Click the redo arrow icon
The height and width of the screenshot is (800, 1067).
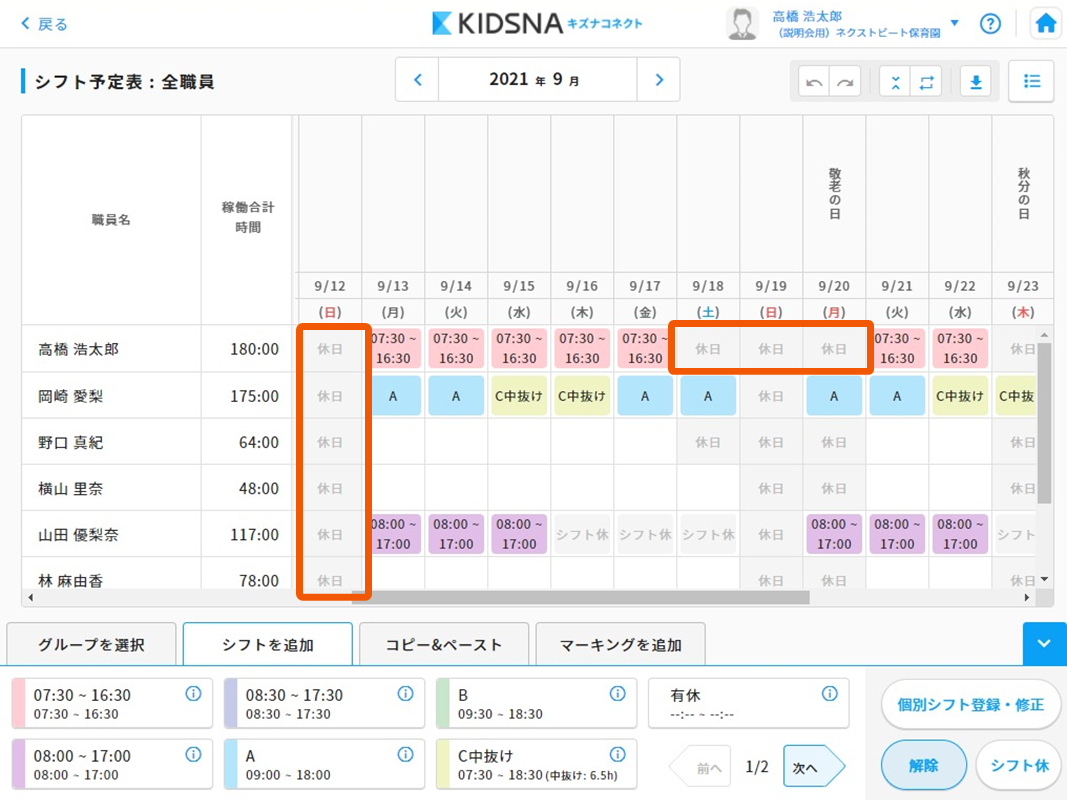[846, 82]
